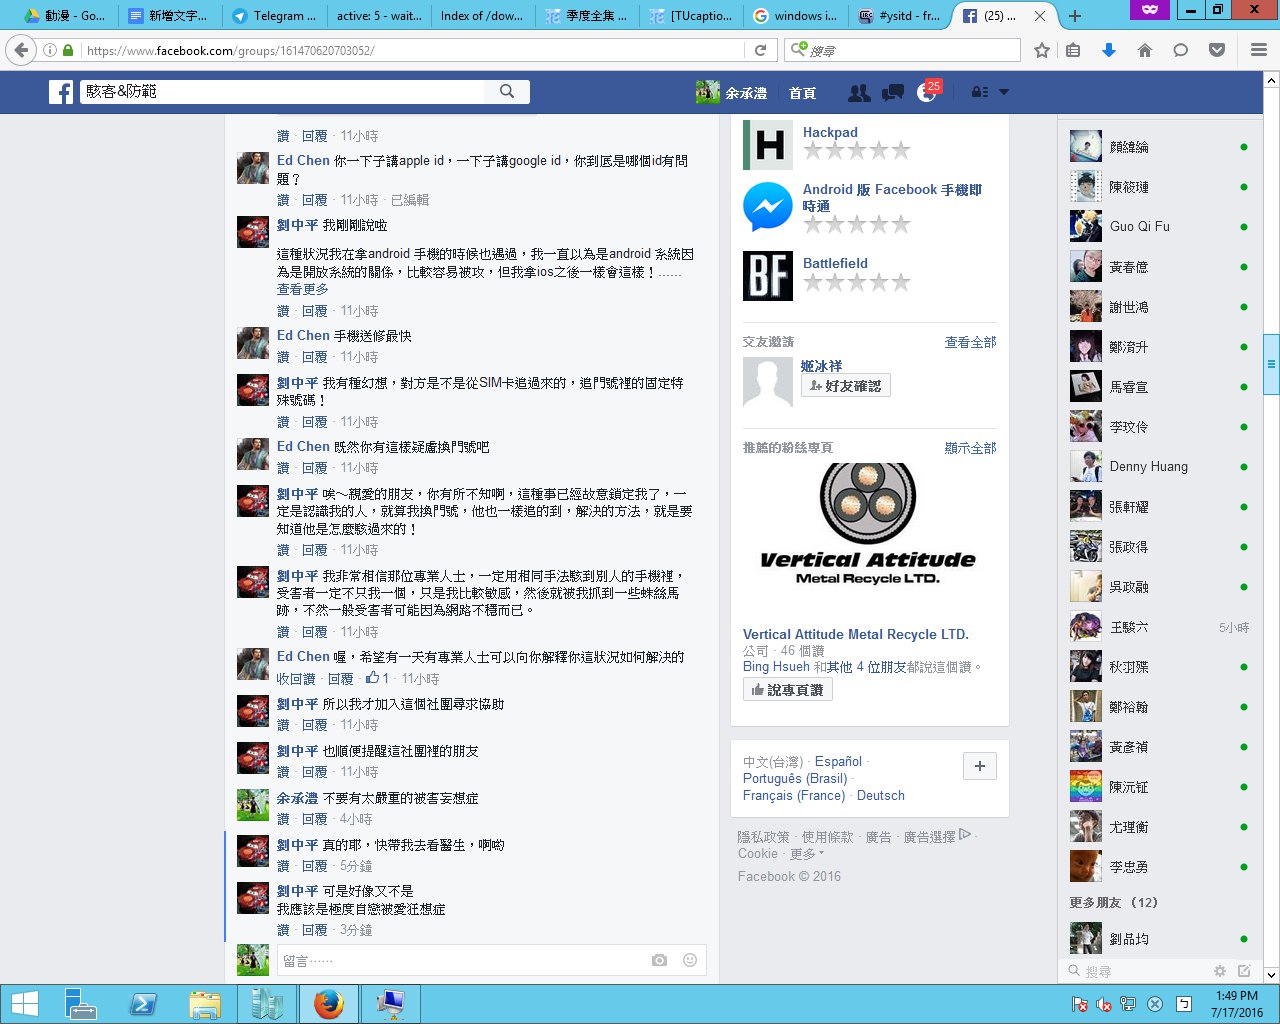Click the Facebook logo
1280x1024 pixels.
coord(61,92)
